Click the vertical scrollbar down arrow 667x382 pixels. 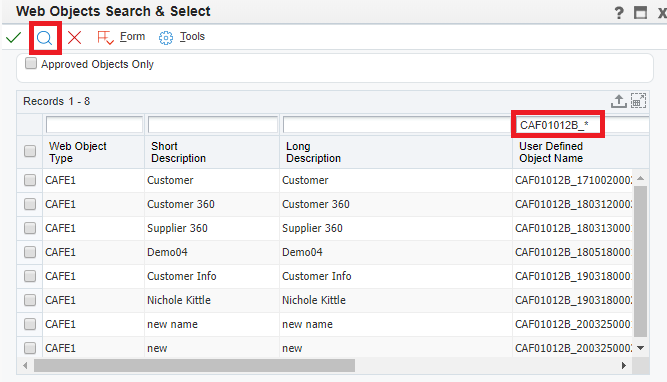pyautogui.click(x=641, y=348)
